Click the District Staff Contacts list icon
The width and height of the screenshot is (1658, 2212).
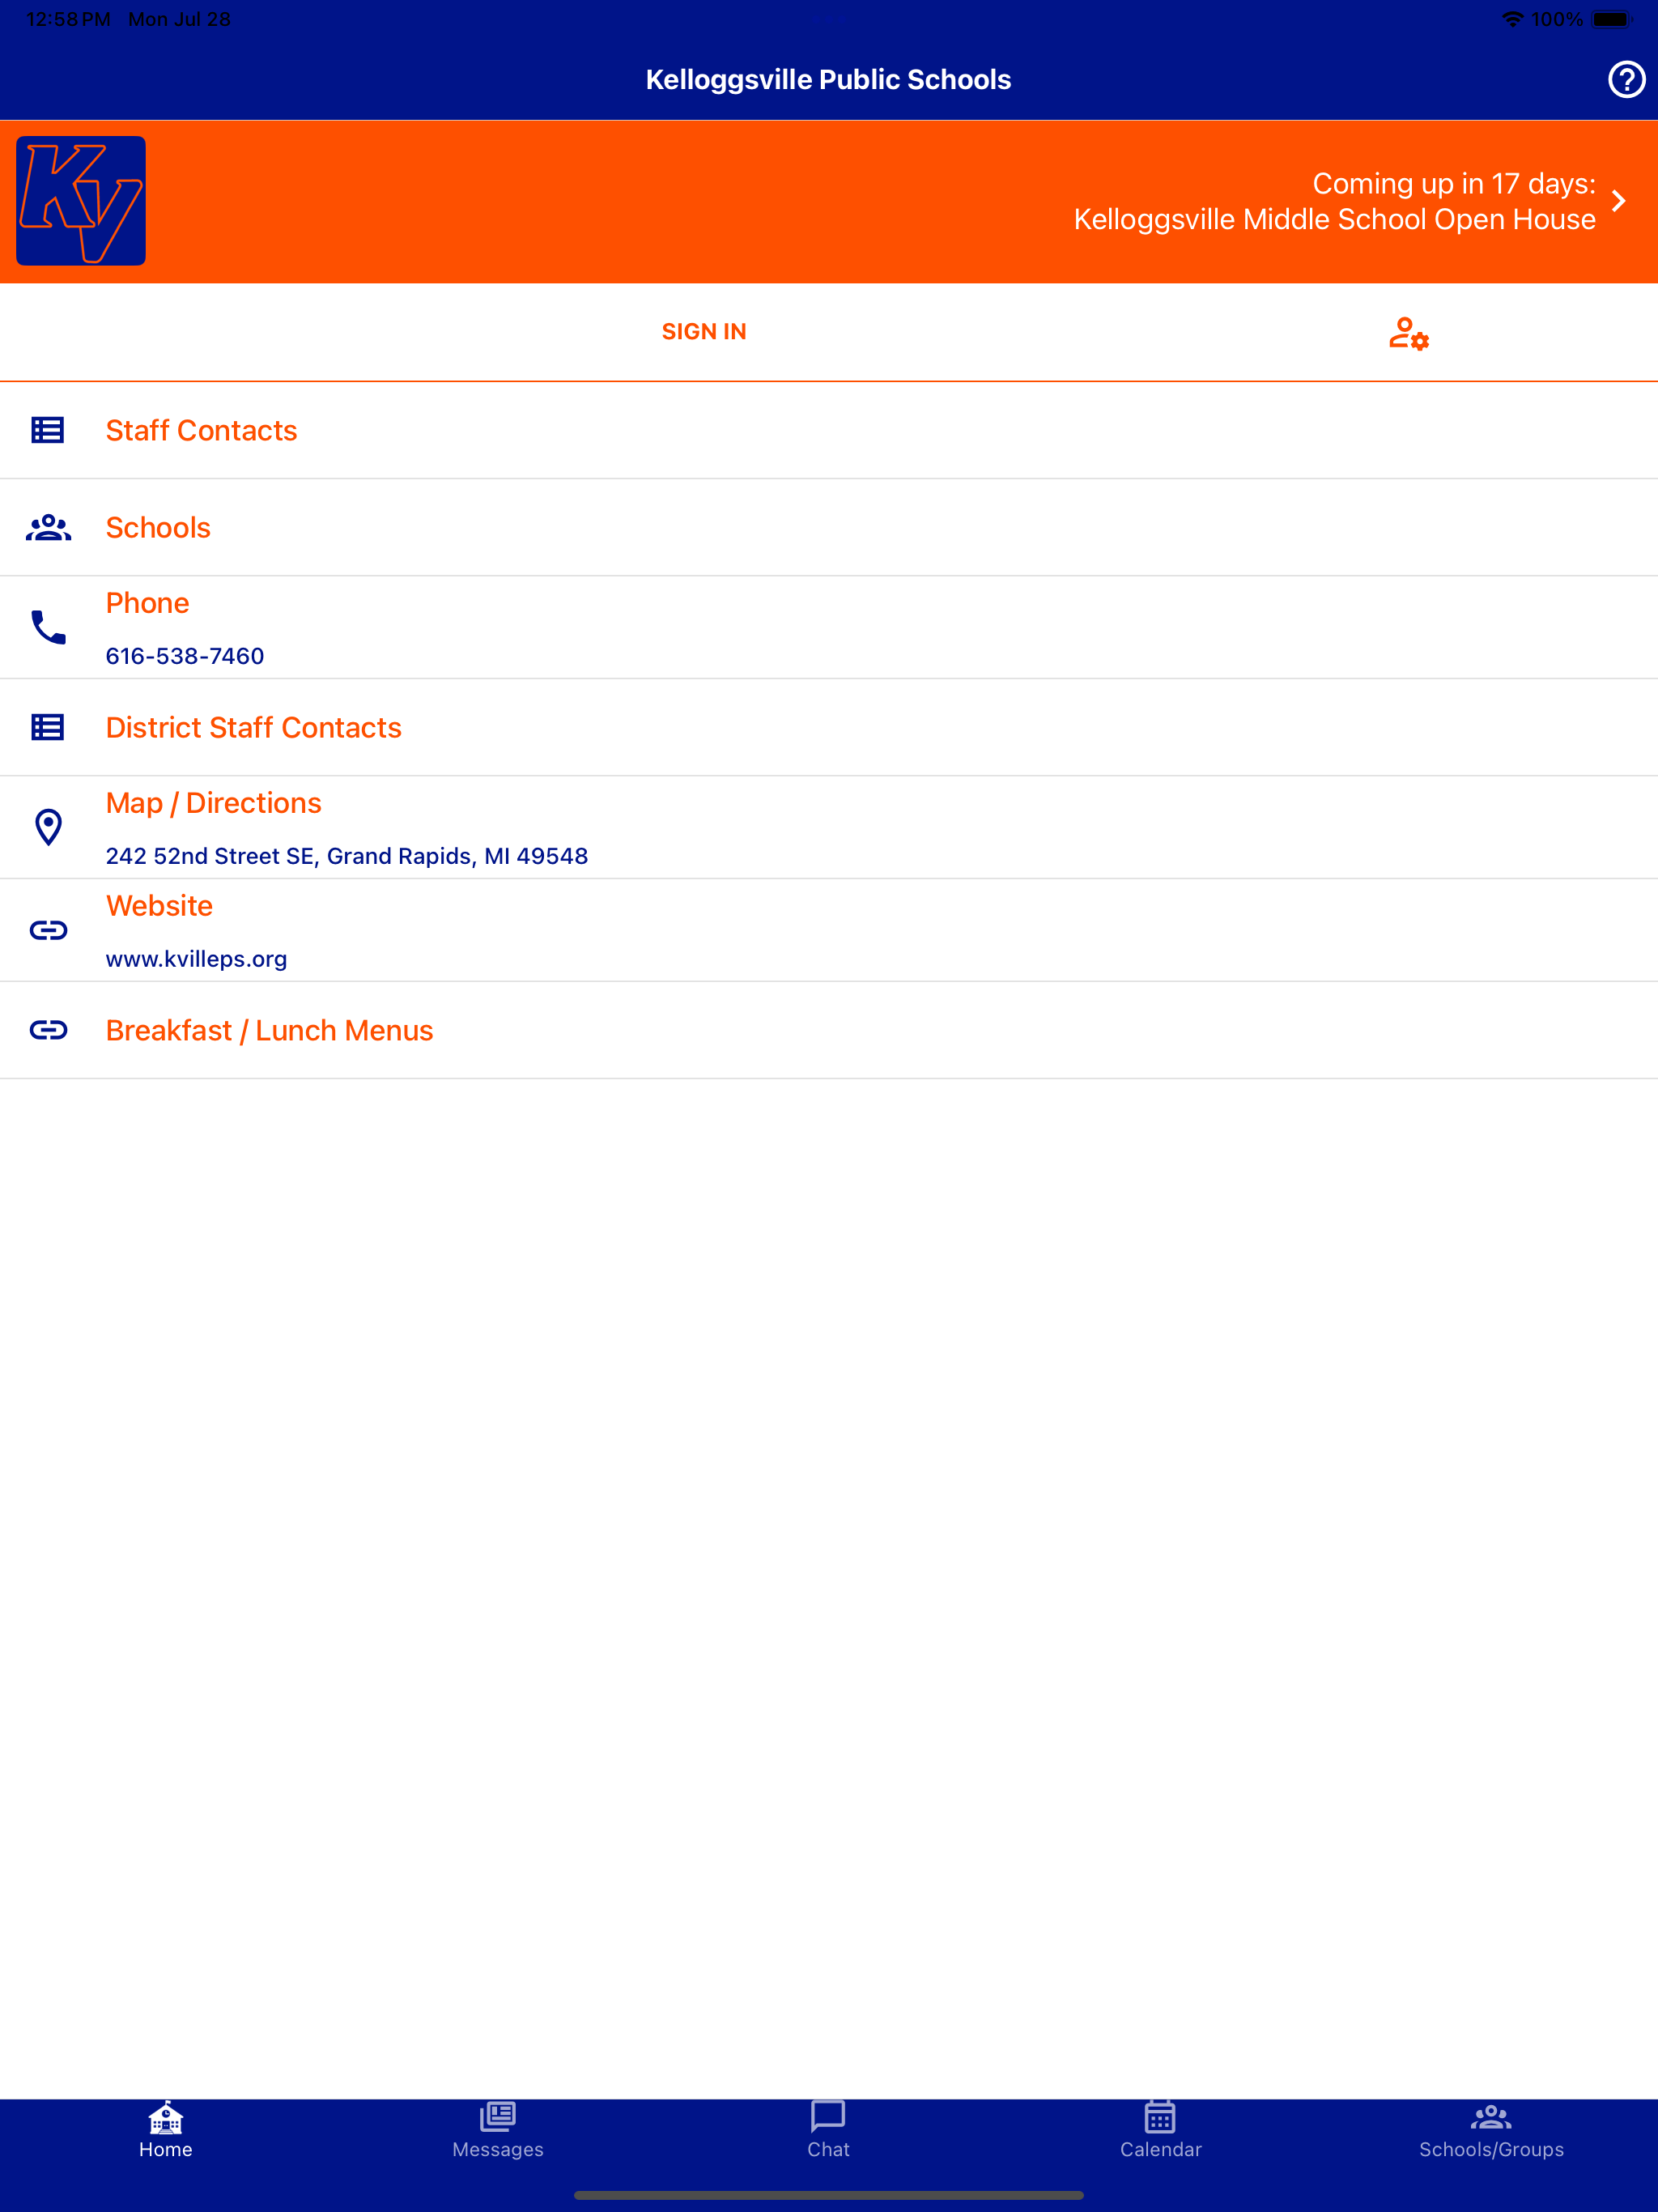tap(48, 727)
